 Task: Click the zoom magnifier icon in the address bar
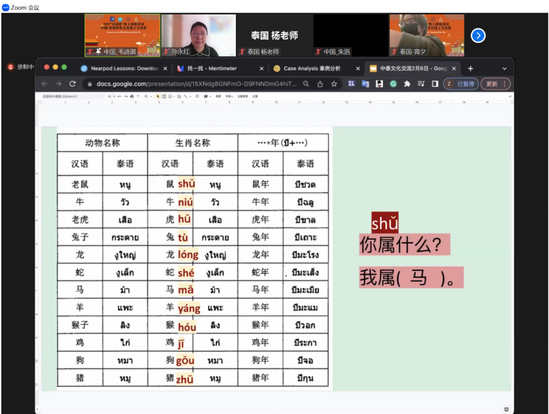(x=306, y=84)
